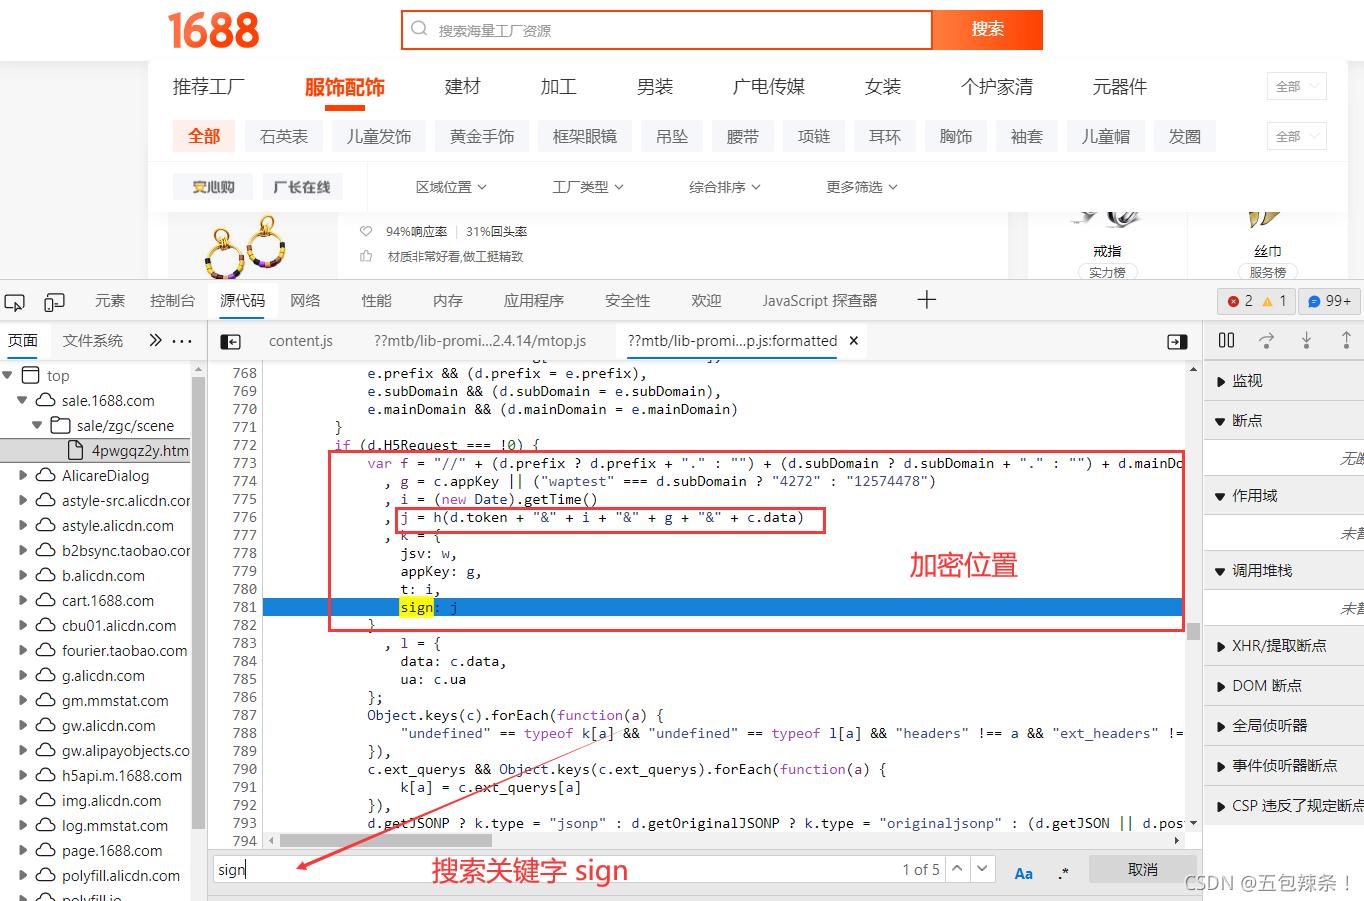Image resolution: width=1364 pixels, height=901 pixels.
Task: Pause script execution in the debugger
Action: 1226,340
